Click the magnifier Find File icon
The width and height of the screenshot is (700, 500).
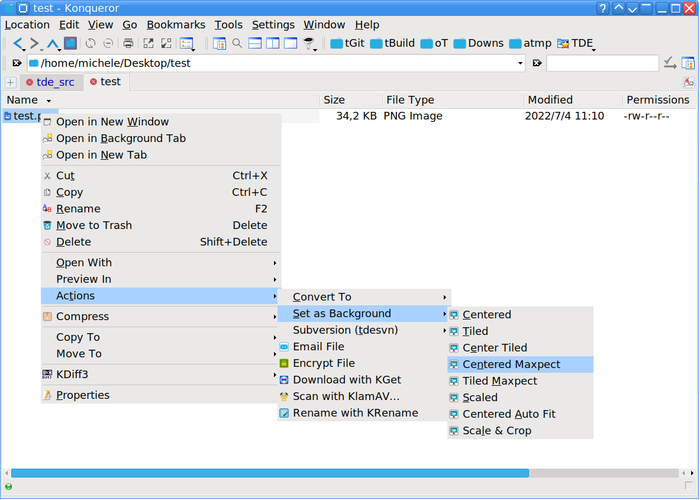tap(237, 43)
